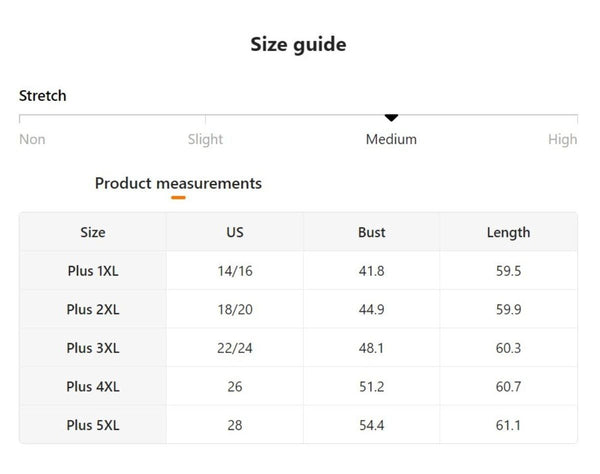Click the Length column header
600x474 pixels.
pyautogui.click(x=508, y=232)
